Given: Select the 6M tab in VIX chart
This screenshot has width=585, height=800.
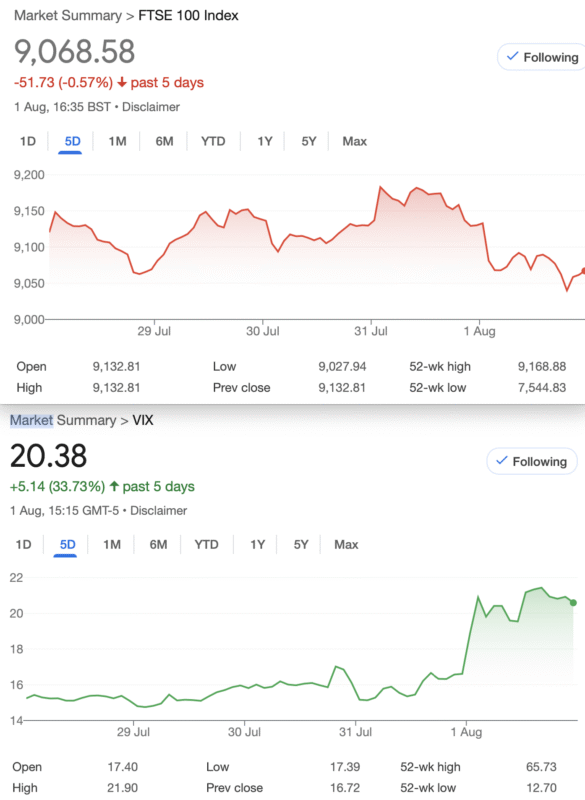Looking at the screenshot, I should 158,544.
